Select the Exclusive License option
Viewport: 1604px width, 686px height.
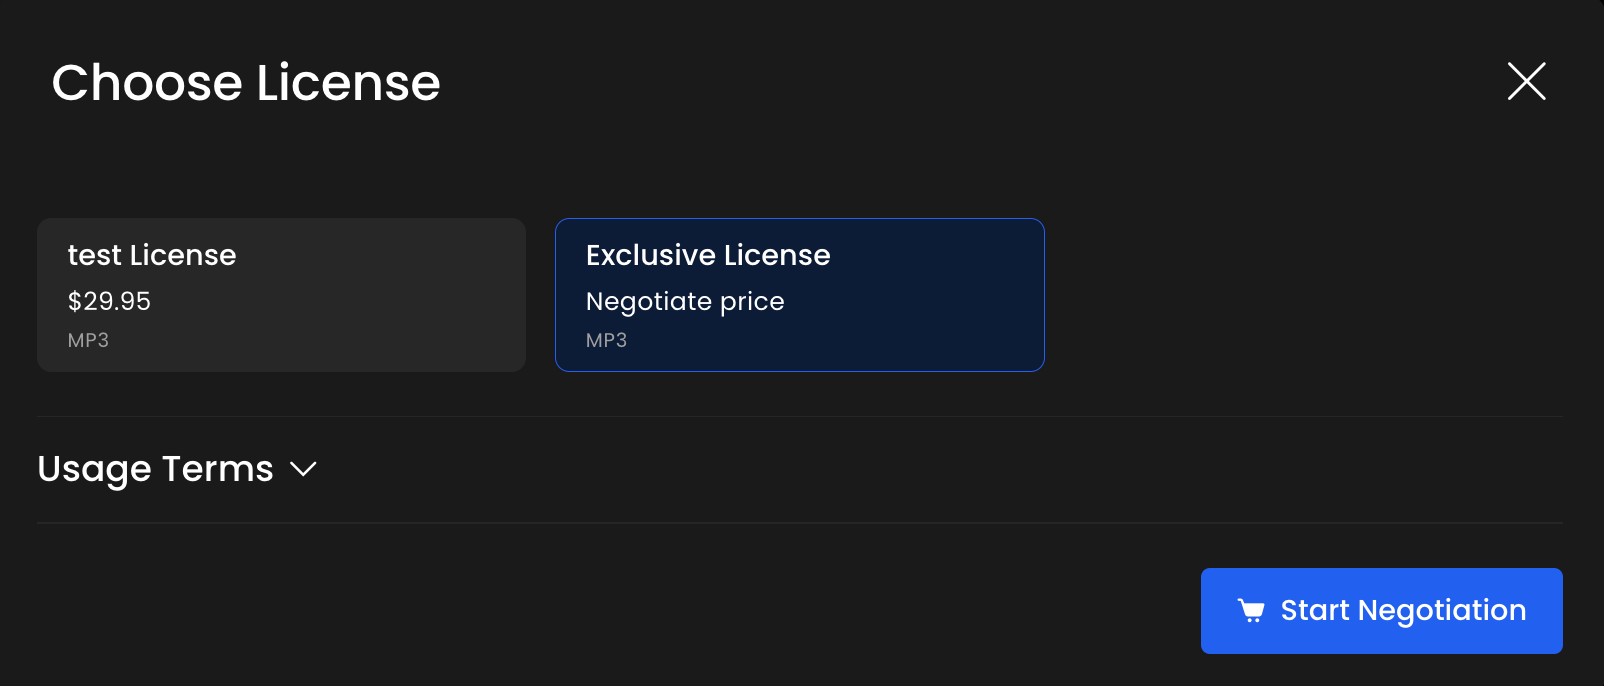(x=799, y=295)
